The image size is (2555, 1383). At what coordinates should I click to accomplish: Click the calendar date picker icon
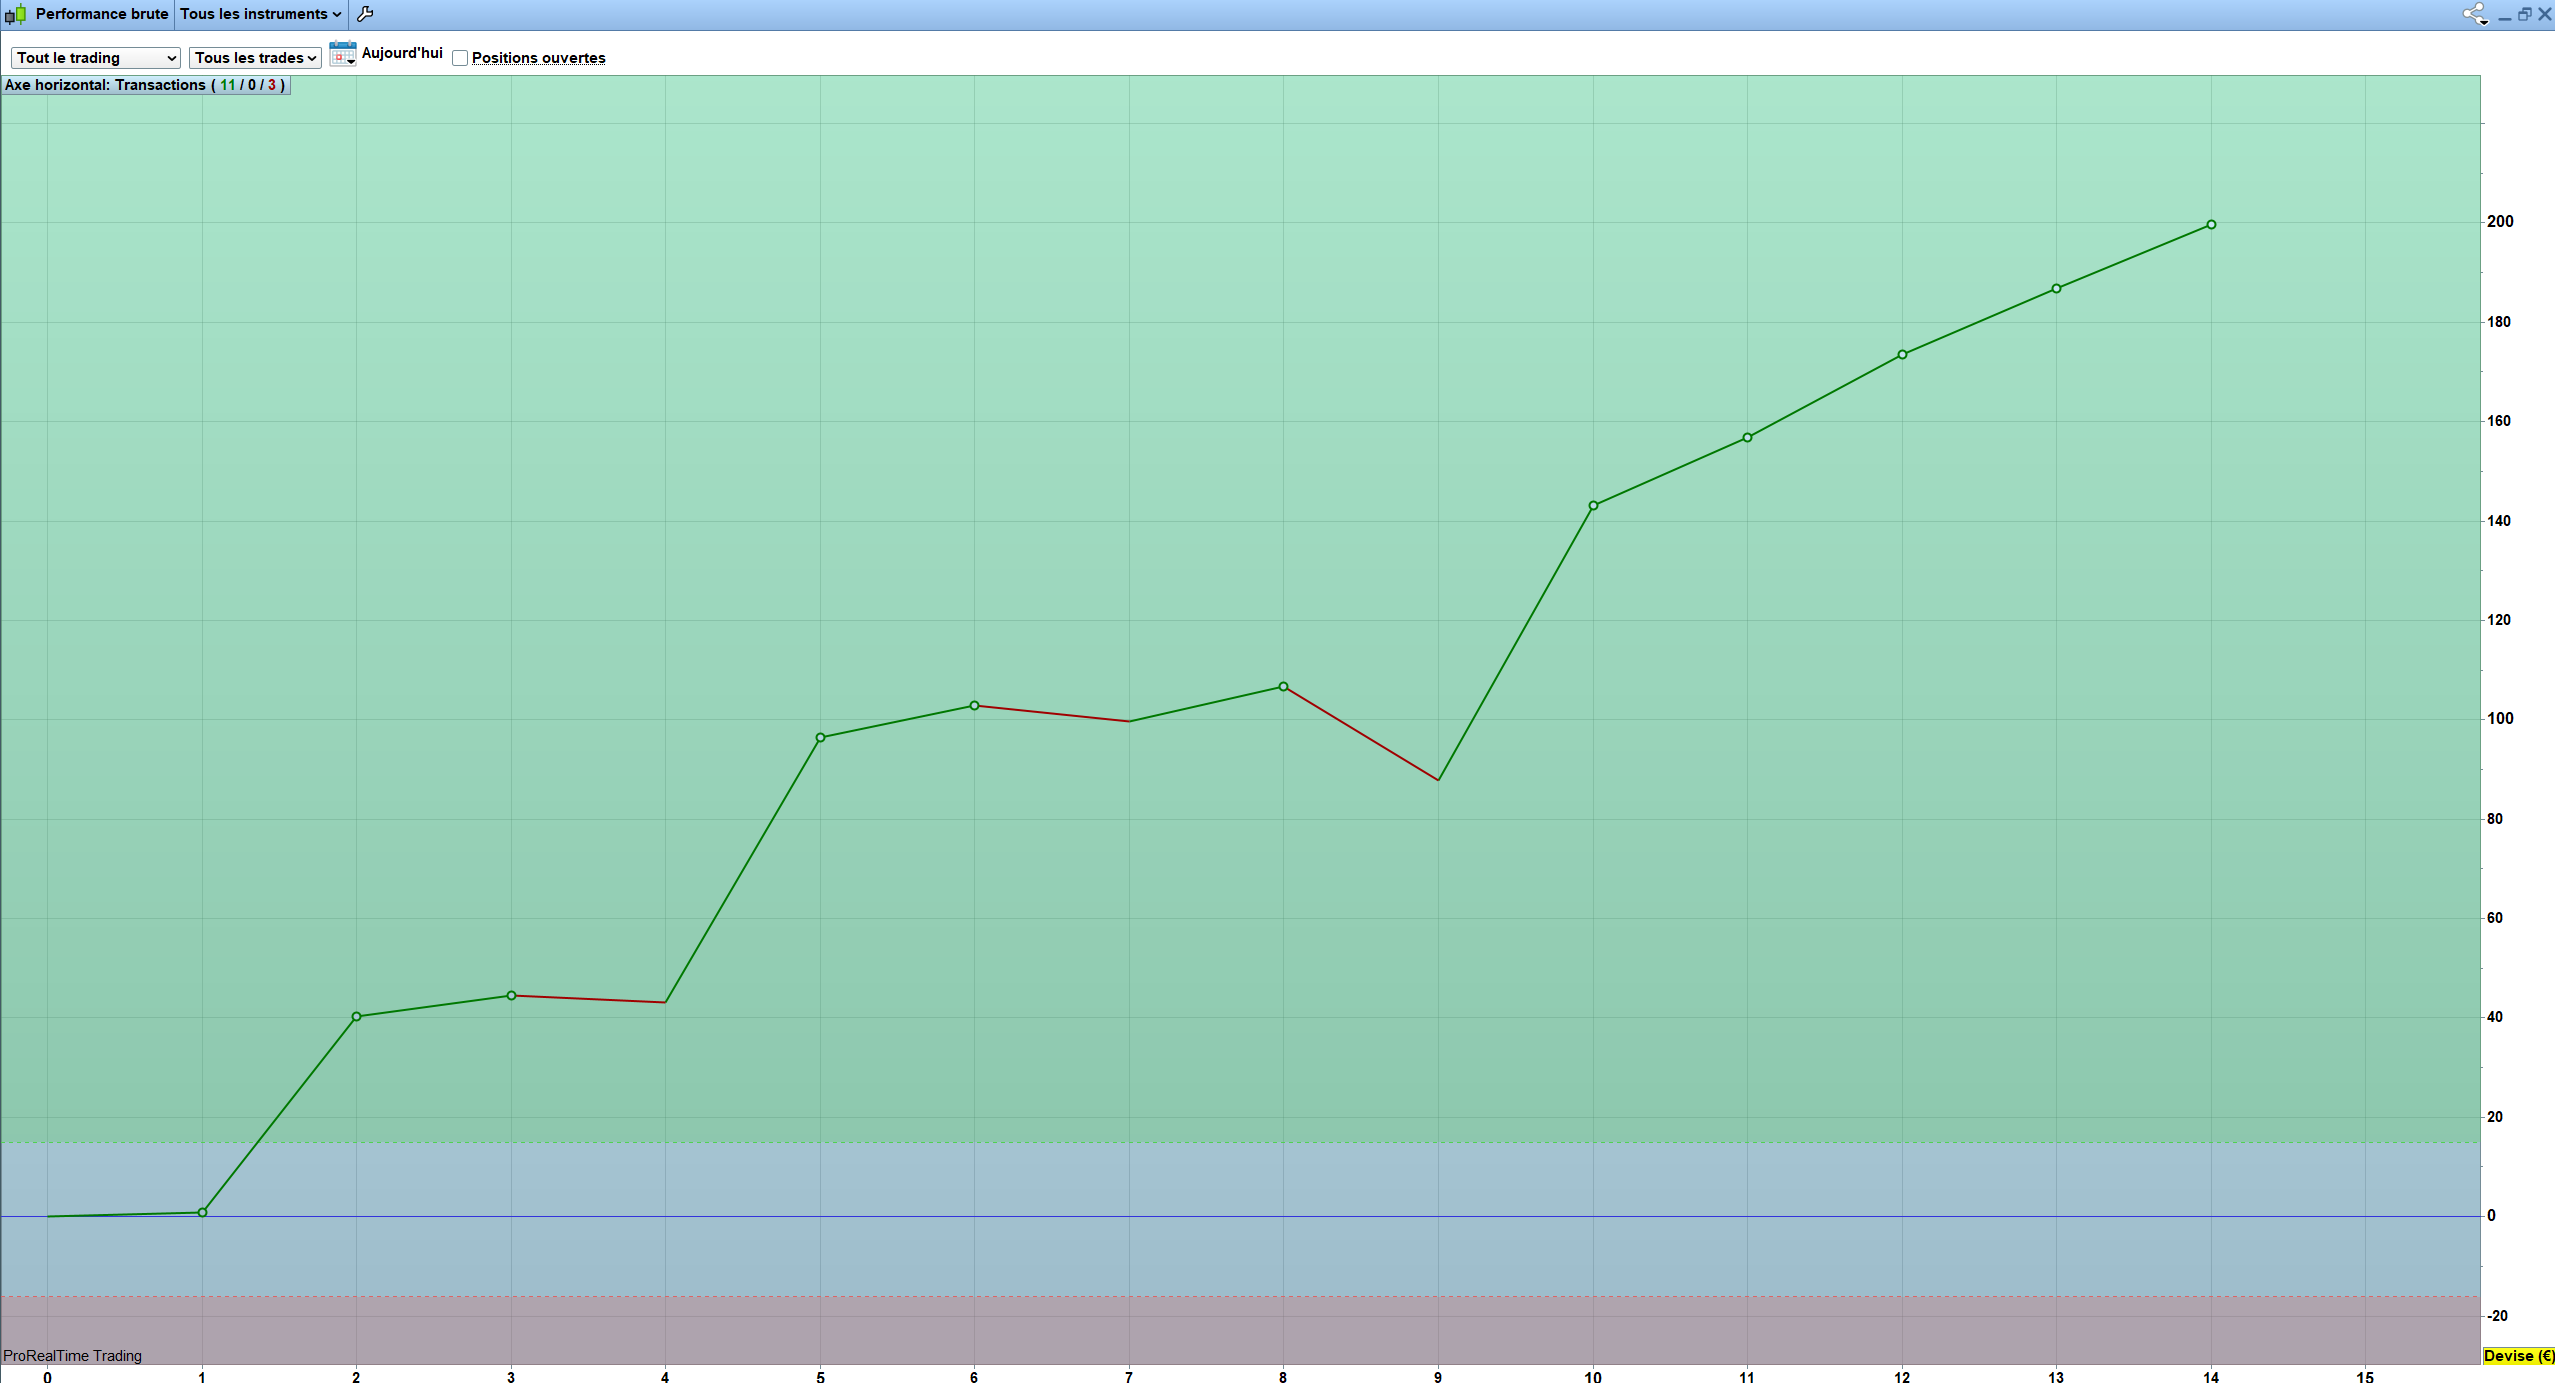(342, 54)
